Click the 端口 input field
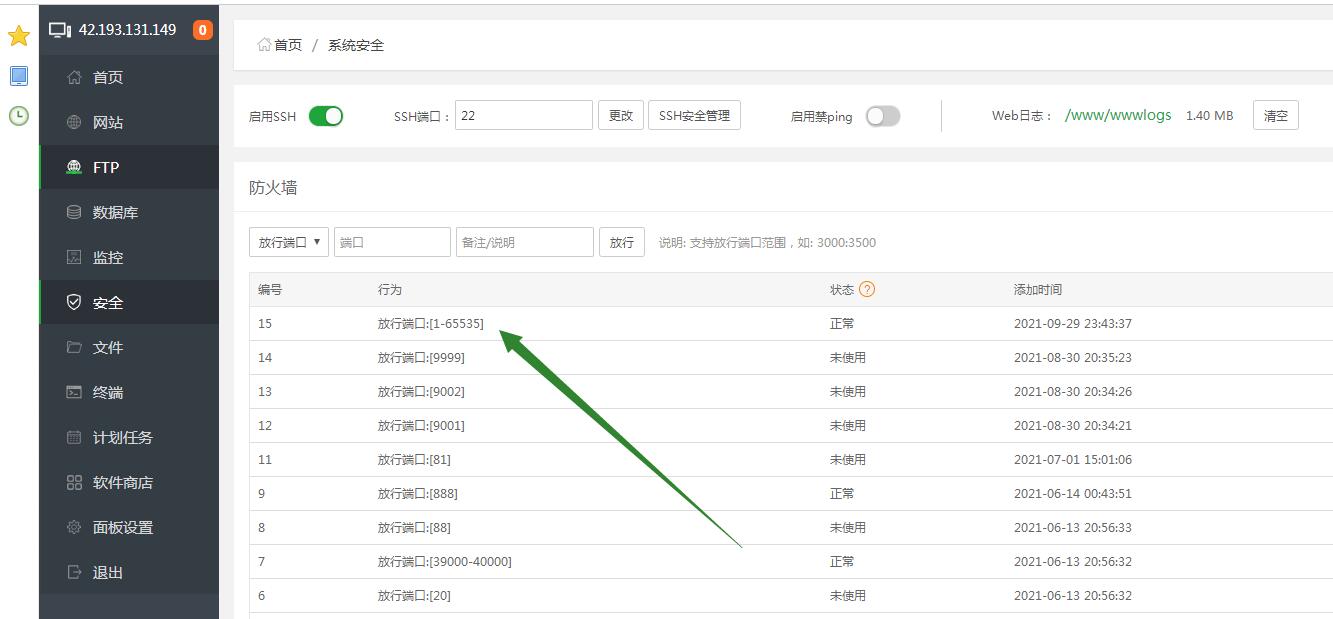Image resolution: width=1333 pixels, height=619 pixels. pyautogui.click(x=392, y=242)
